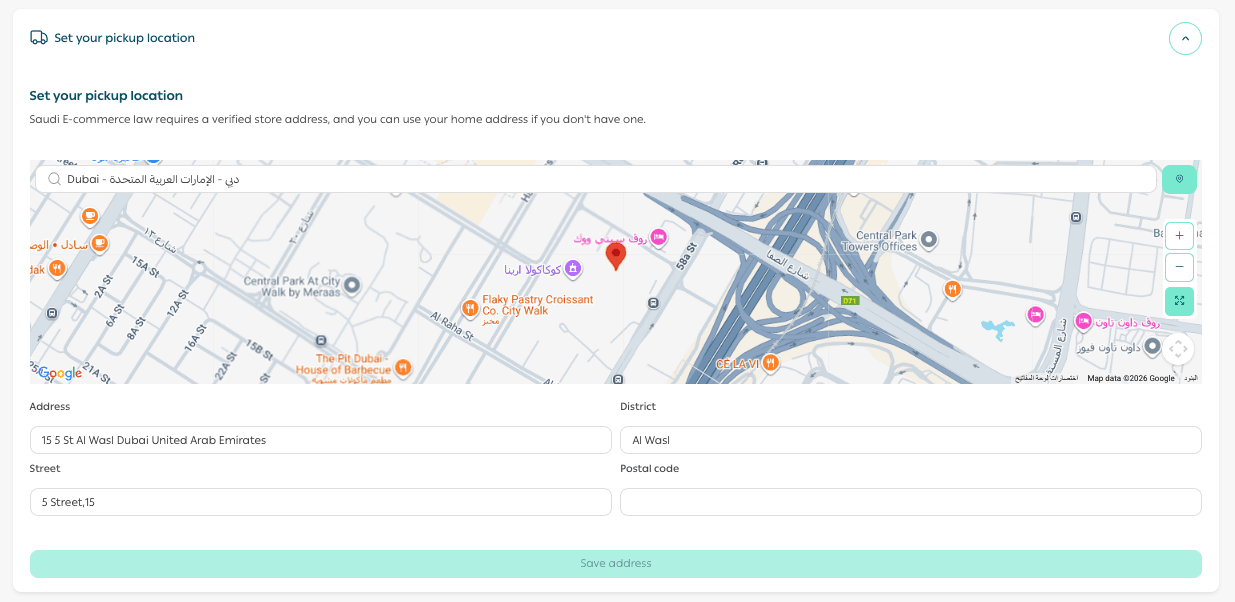
Task: Click the red location marker pin
Action: point(616,255)
